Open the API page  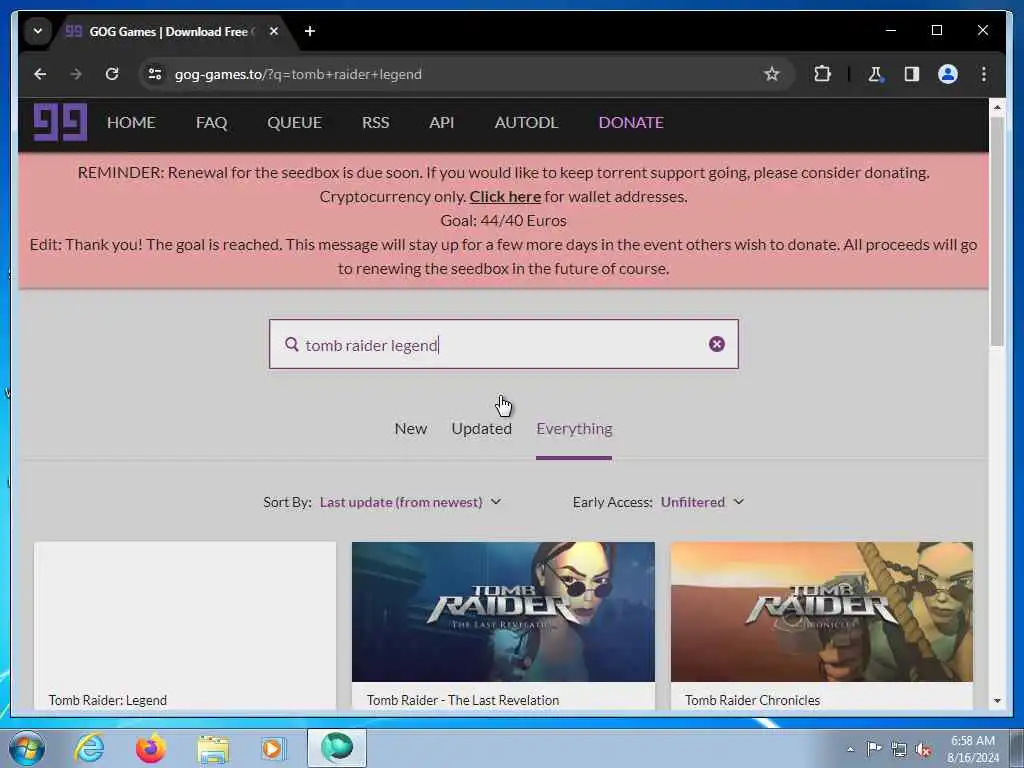pos(441,123)
